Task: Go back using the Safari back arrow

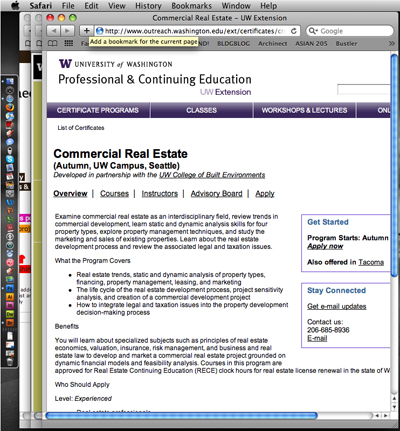Action: pyautogui.click(x=54, y=31)
